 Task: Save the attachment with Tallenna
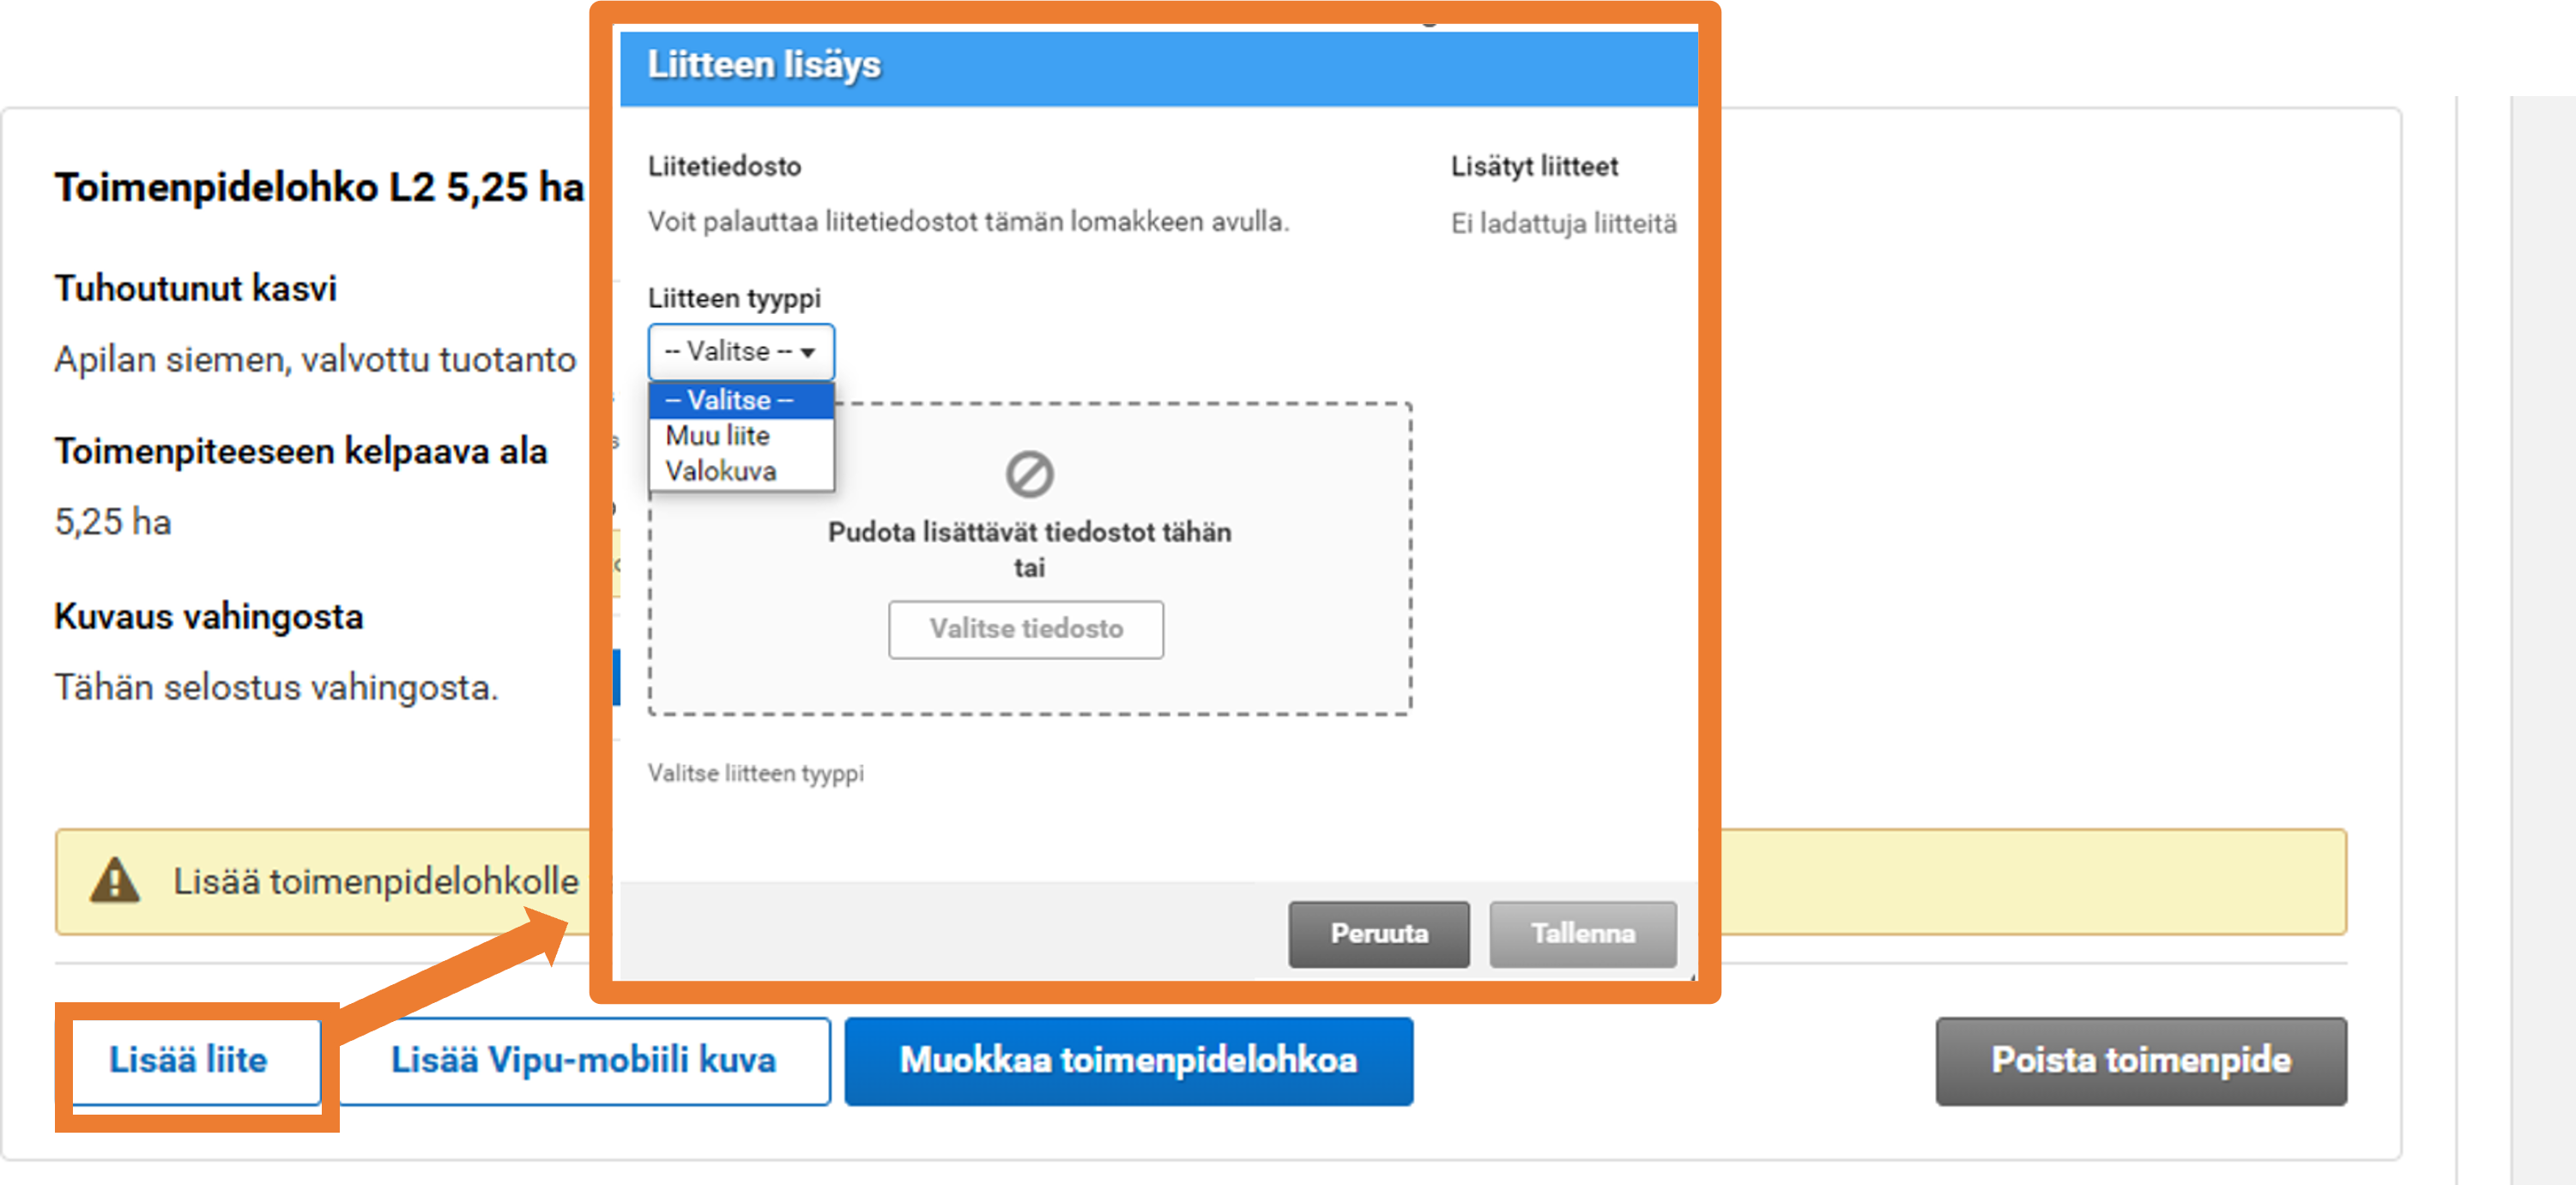pyautogui.click(x=1582, y=933)
